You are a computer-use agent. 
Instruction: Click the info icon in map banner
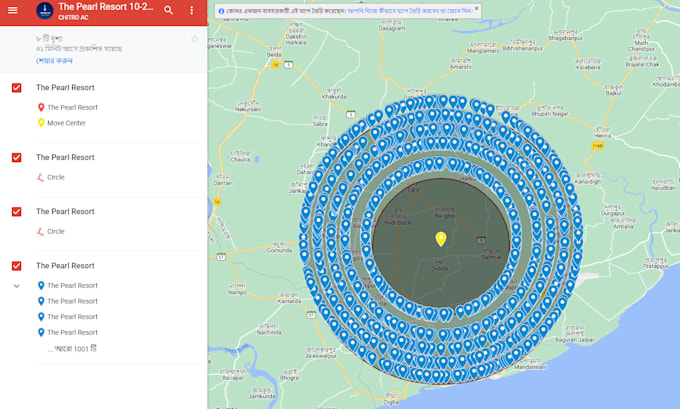tap(221, 11)
